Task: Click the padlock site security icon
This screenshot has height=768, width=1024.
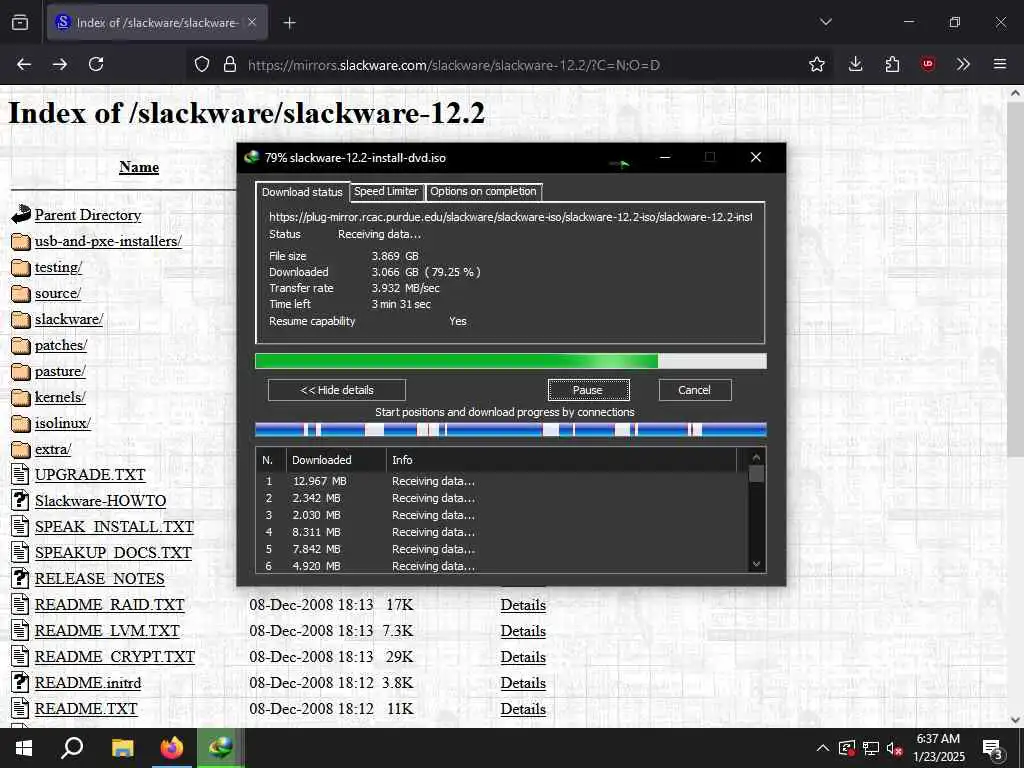Action: click(230, 65)
